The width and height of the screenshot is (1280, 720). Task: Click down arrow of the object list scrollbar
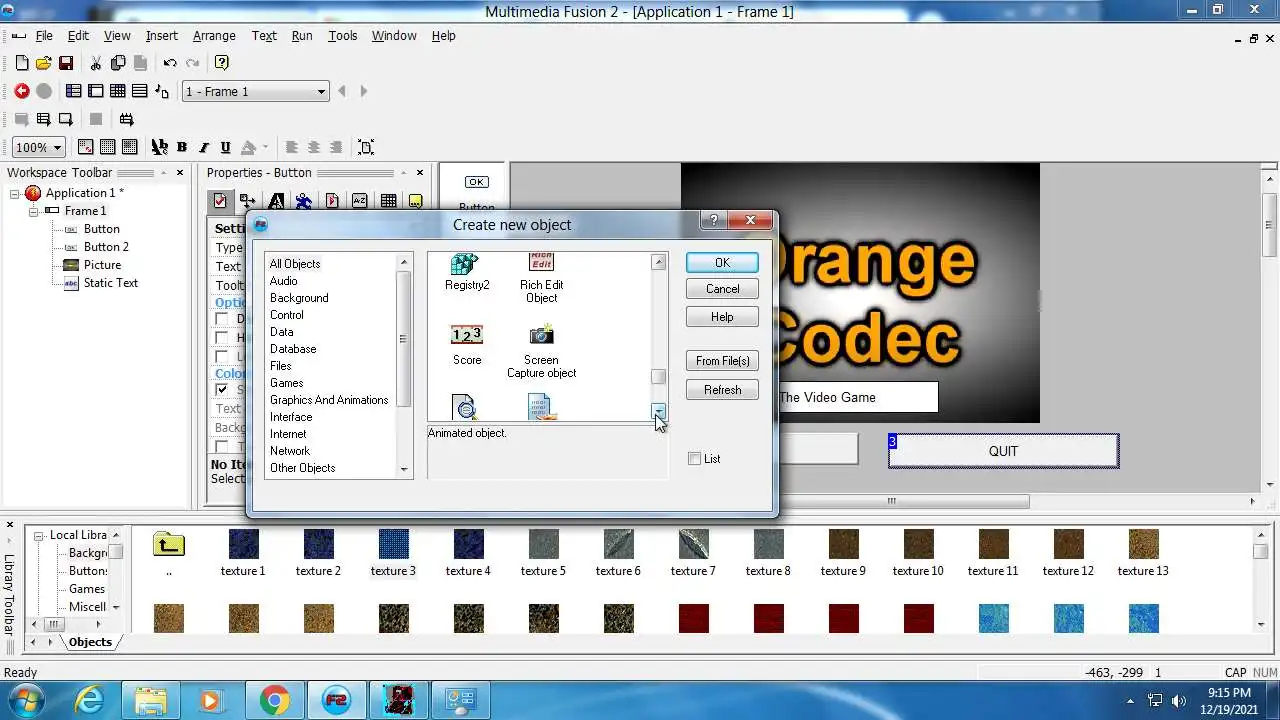pyautogui.click(x=658, y=412)
